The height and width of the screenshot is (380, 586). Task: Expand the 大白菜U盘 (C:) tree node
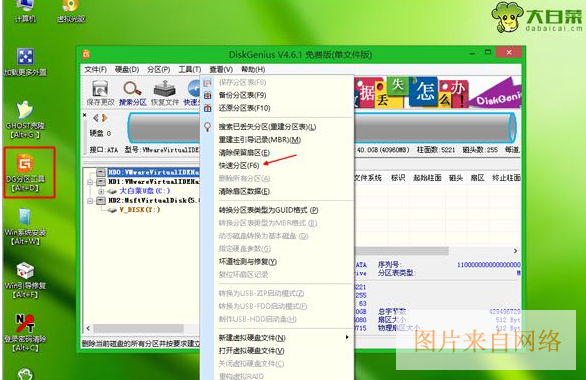(101, 191)
